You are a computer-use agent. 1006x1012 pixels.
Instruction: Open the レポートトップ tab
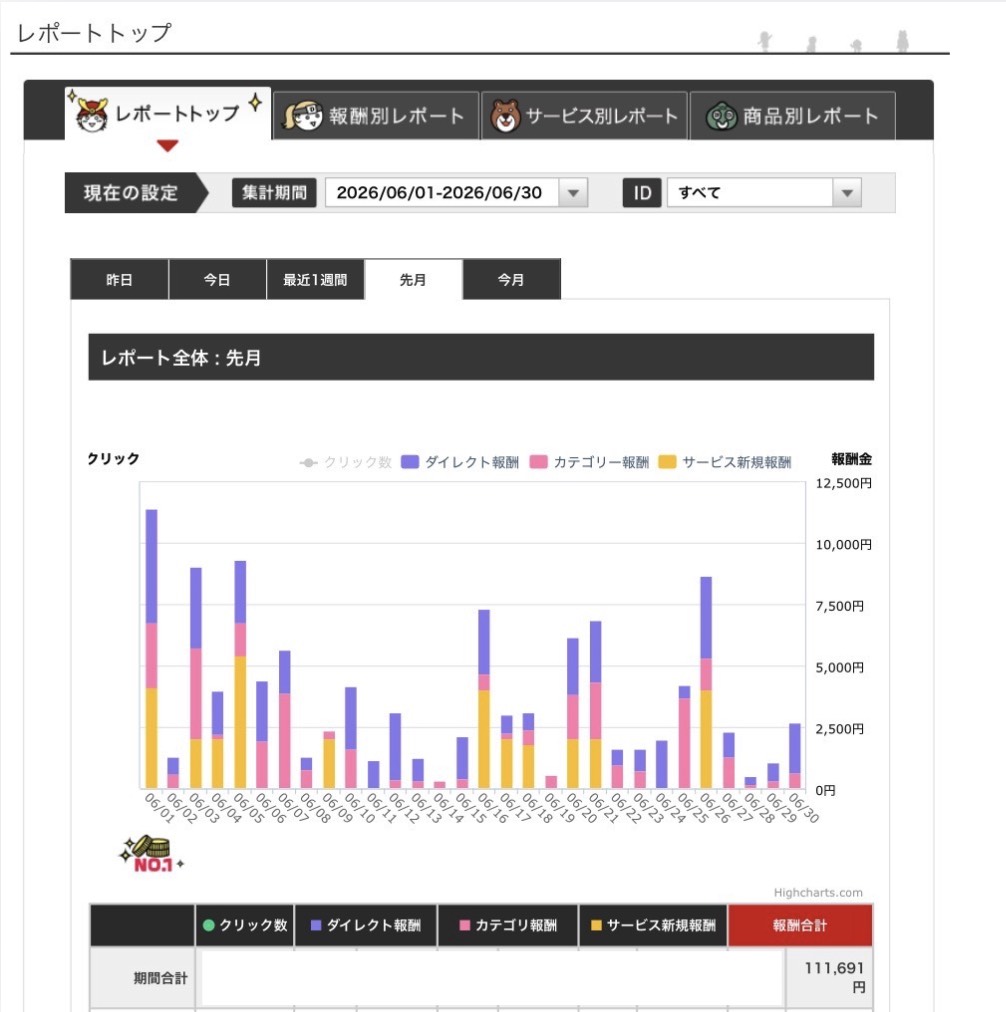click(x=168, y=114)
